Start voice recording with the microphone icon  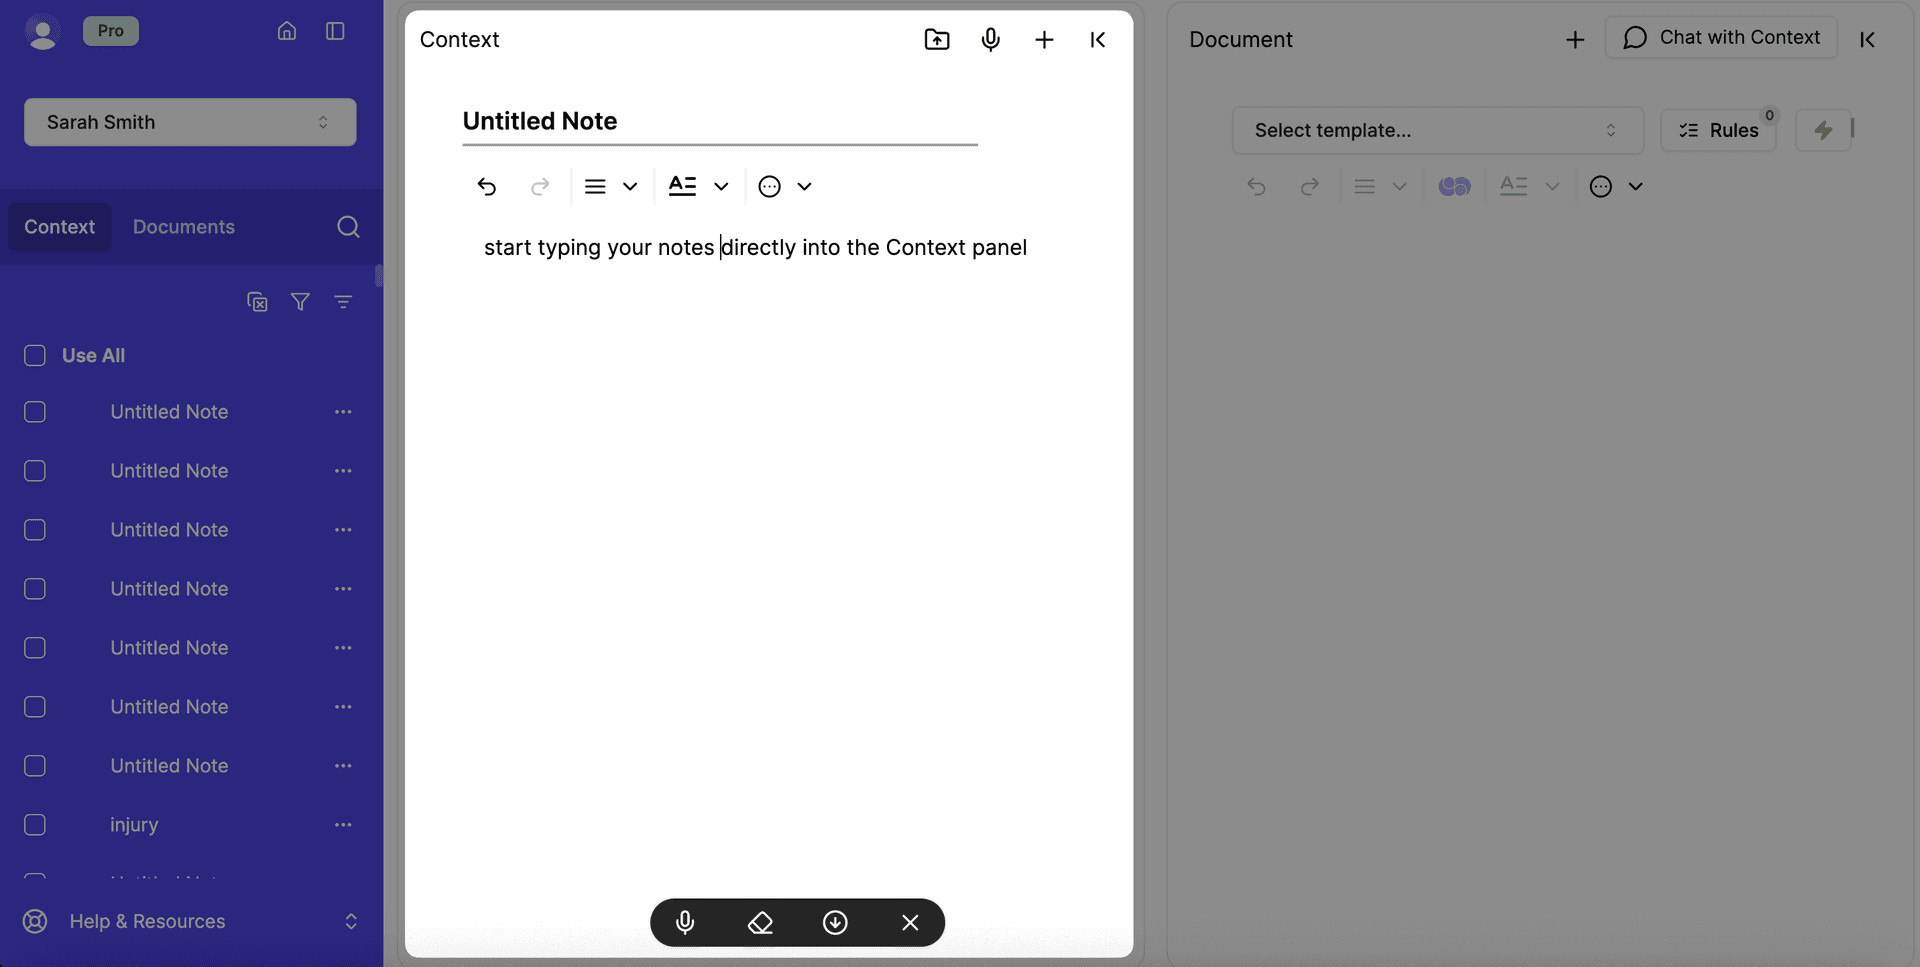[991, 39]
